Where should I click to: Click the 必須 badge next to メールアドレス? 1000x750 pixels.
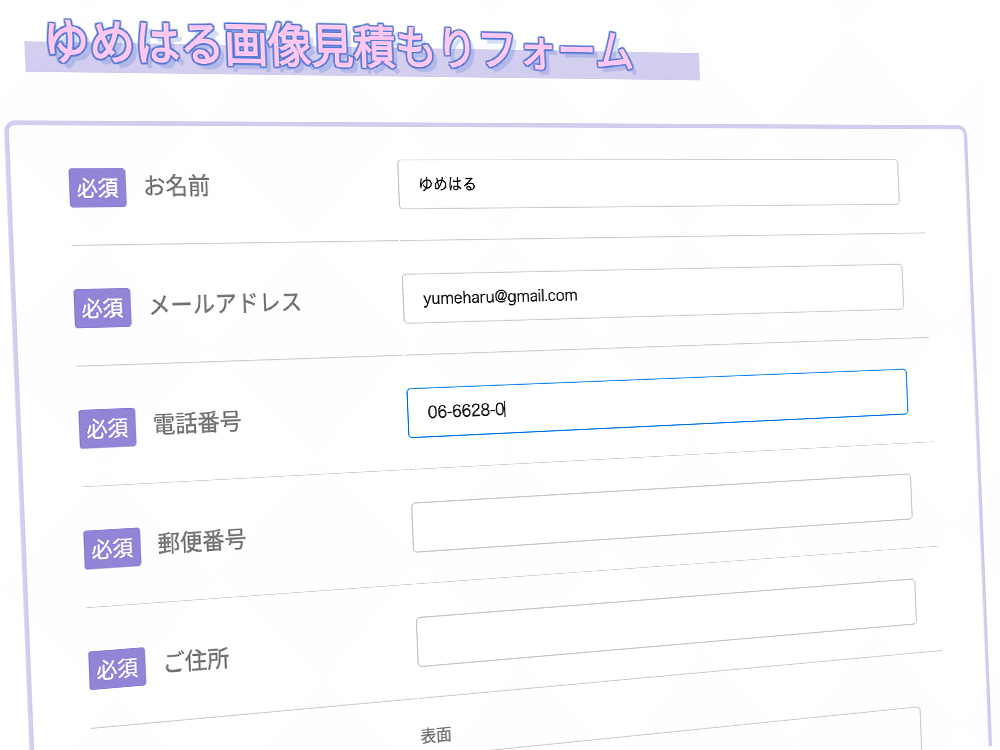pyautogui.click(x=102, y=308)
